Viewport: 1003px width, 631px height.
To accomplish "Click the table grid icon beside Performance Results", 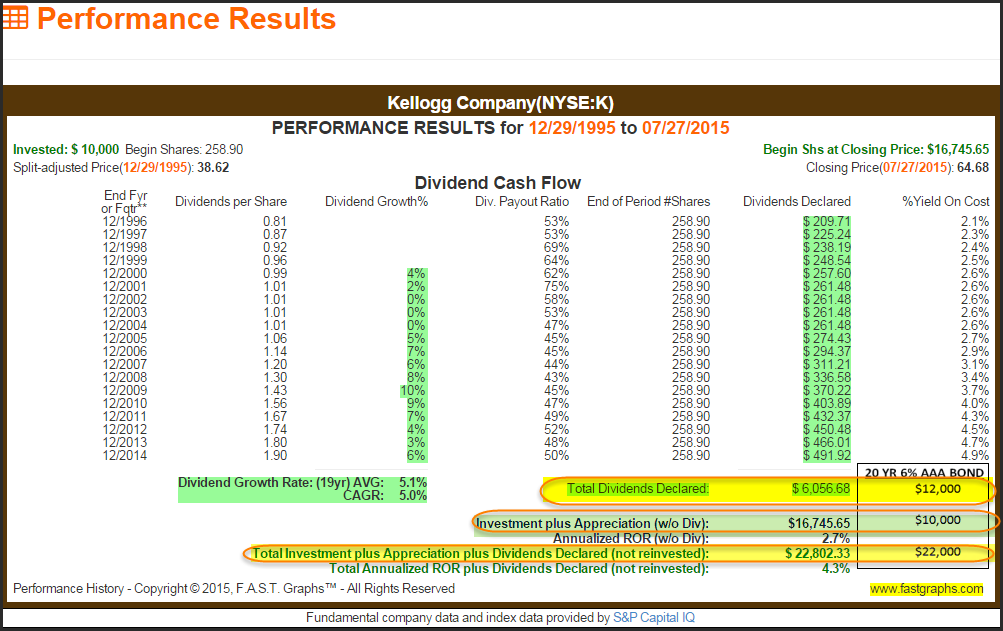I will [16, 18].
